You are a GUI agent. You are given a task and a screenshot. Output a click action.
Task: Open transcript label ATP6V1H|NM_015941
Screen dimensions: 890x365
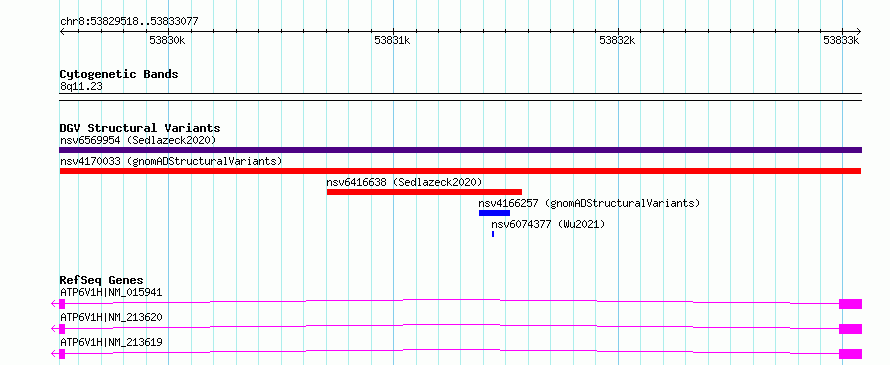pyautogui.click(x=111, y=292)
